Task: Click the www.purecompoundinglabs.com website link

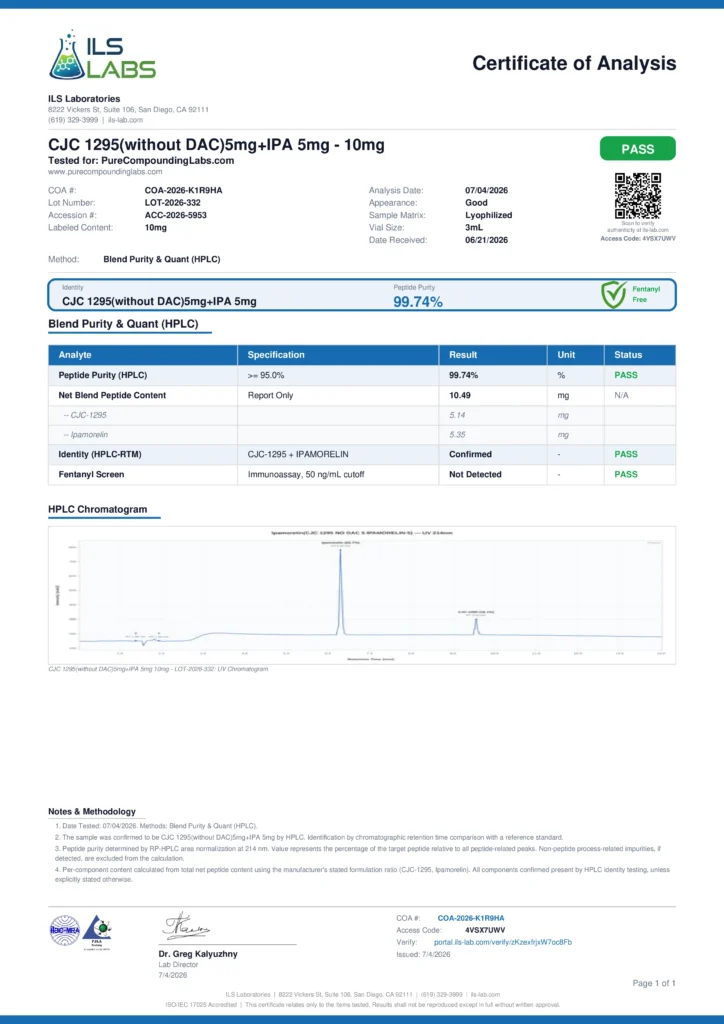Action: pyautogui.click(x=105, y=172)
